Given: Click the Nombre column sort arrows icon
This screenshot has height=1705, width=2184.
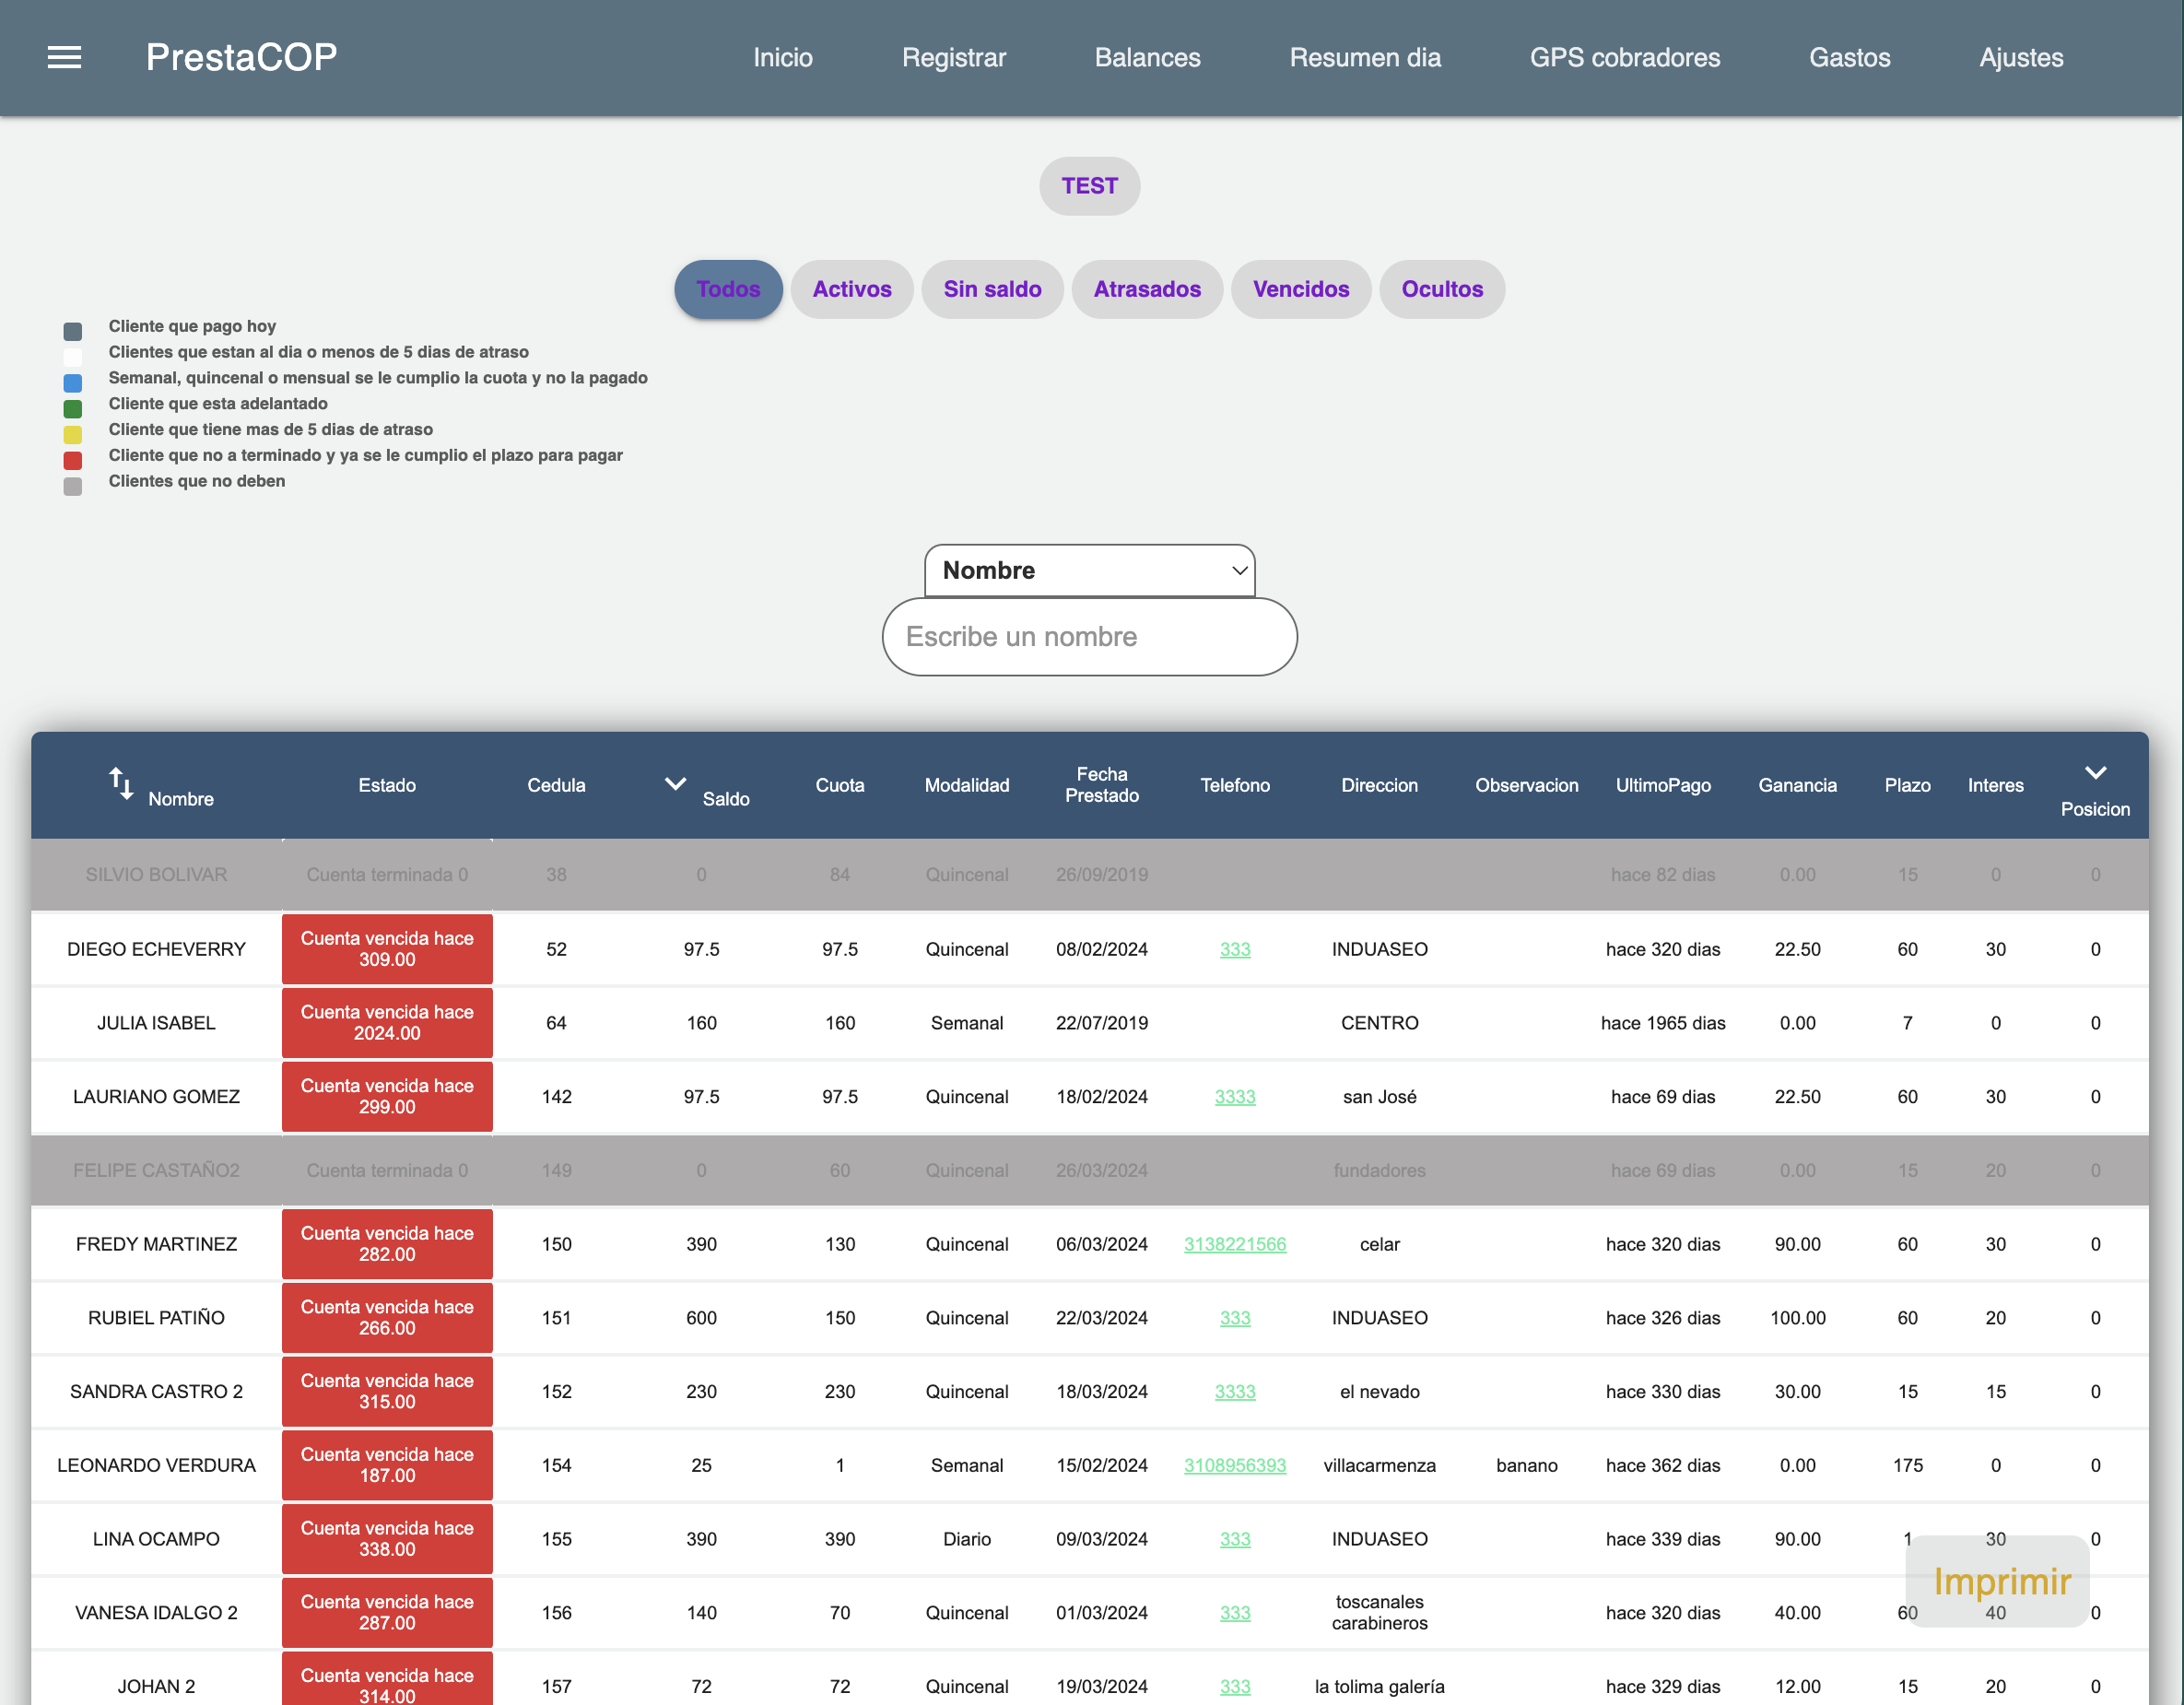Looking at the screenshot, I should tap(120, 783).
